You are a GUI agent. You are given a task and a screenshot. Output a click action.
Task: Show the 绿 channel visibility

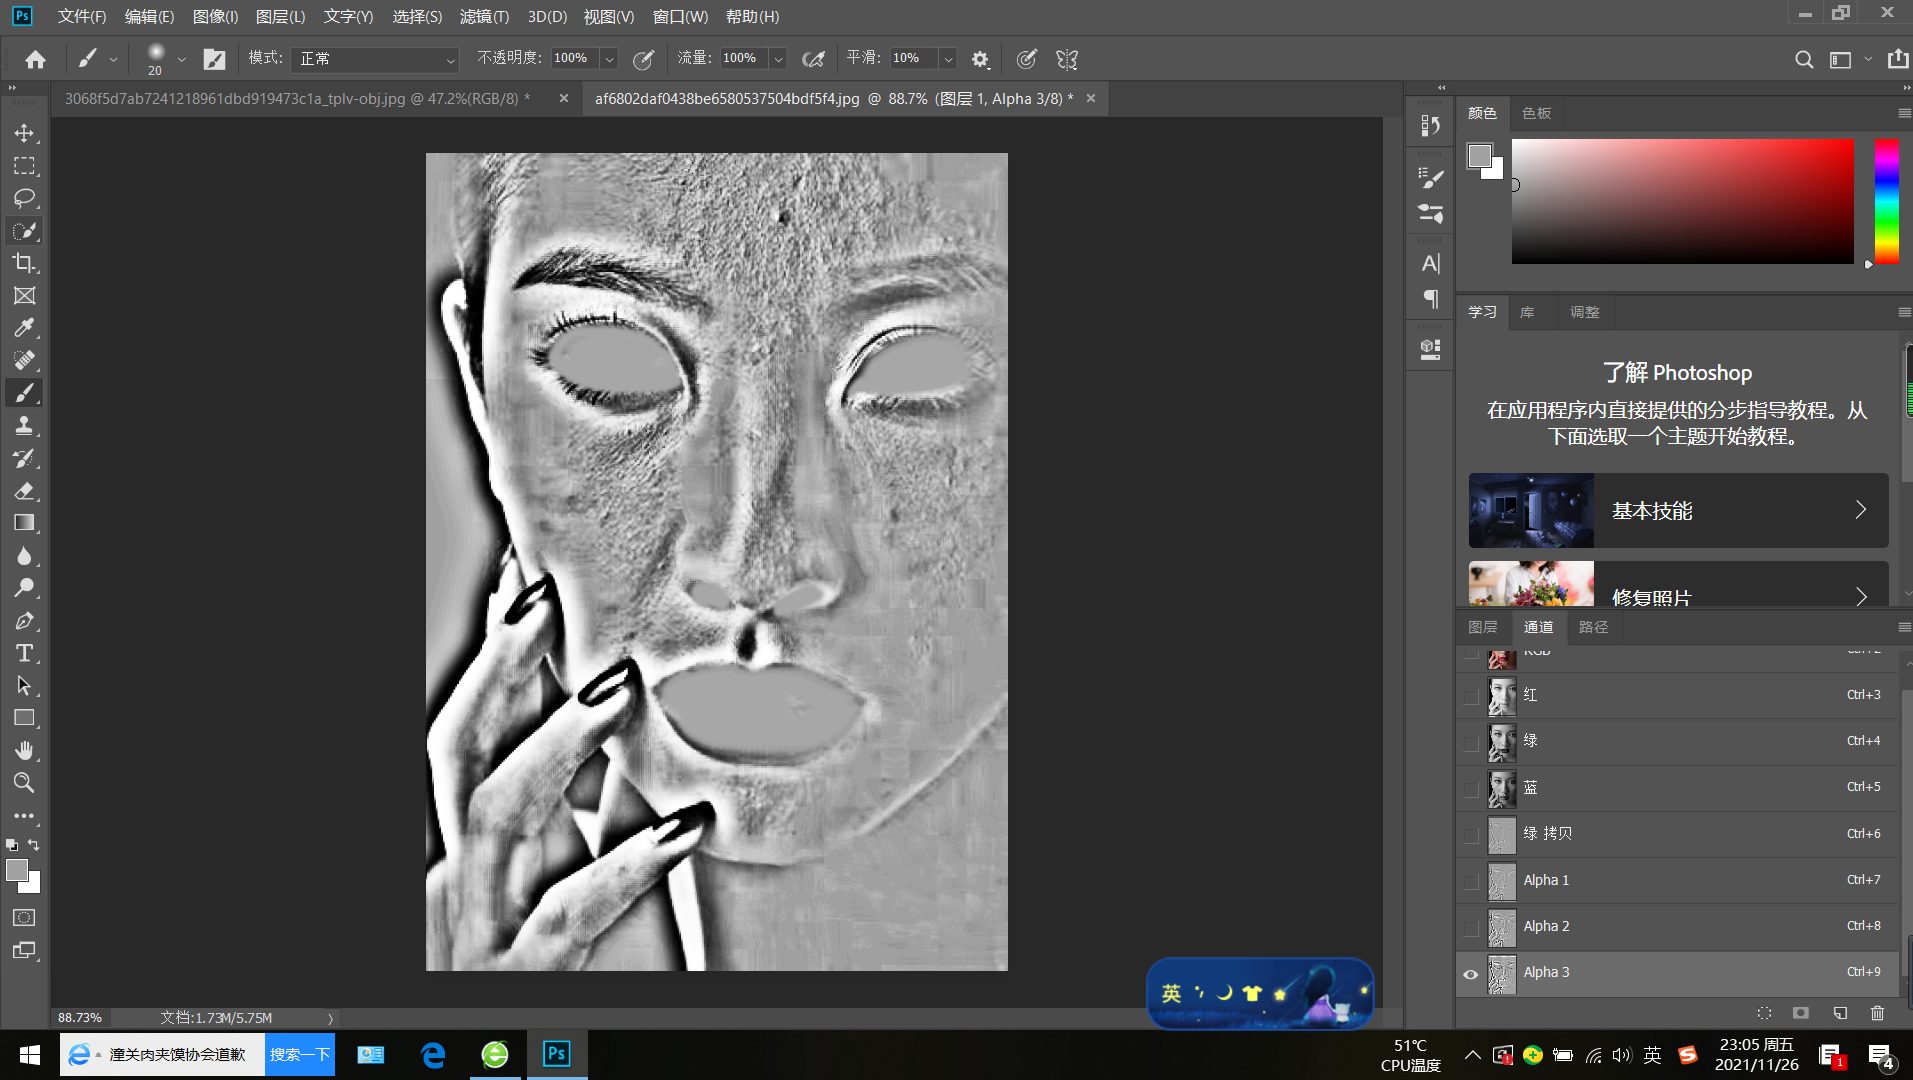coord(1470,742)
